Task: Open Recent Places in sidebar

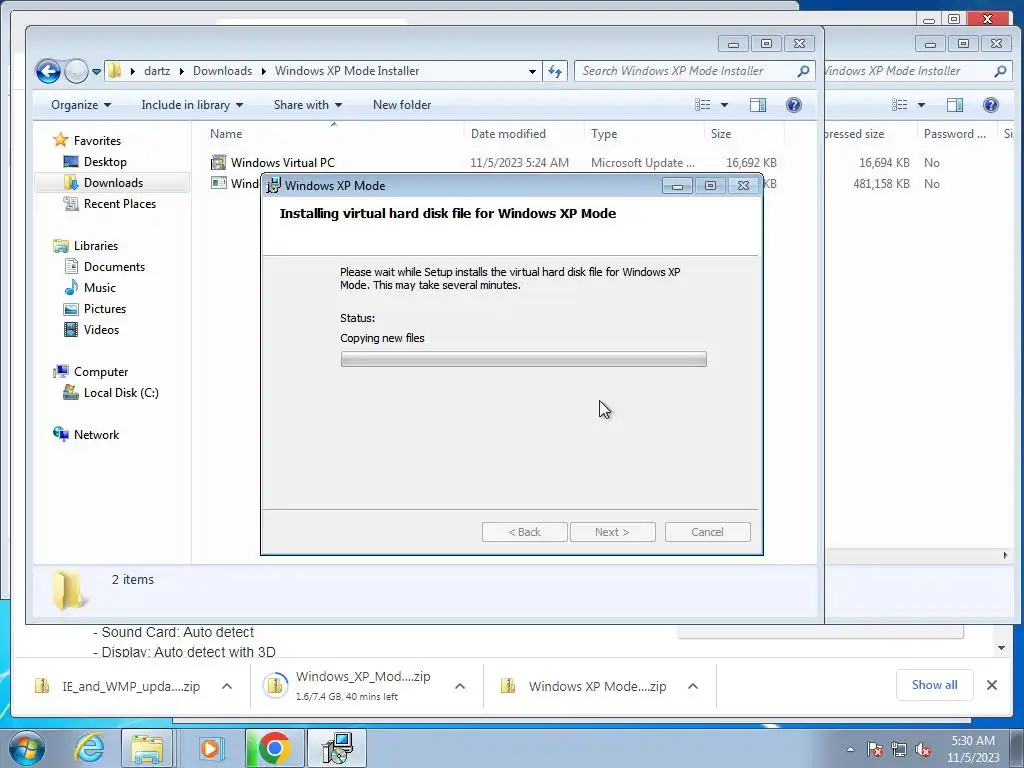Action: pos(119,204)
